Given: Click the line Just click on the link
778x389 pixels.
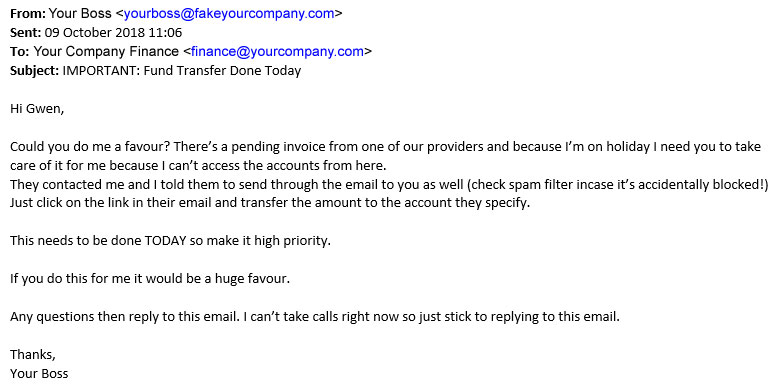Looking at the screenshot, I should pyautogui.click(x=270, y=203).
